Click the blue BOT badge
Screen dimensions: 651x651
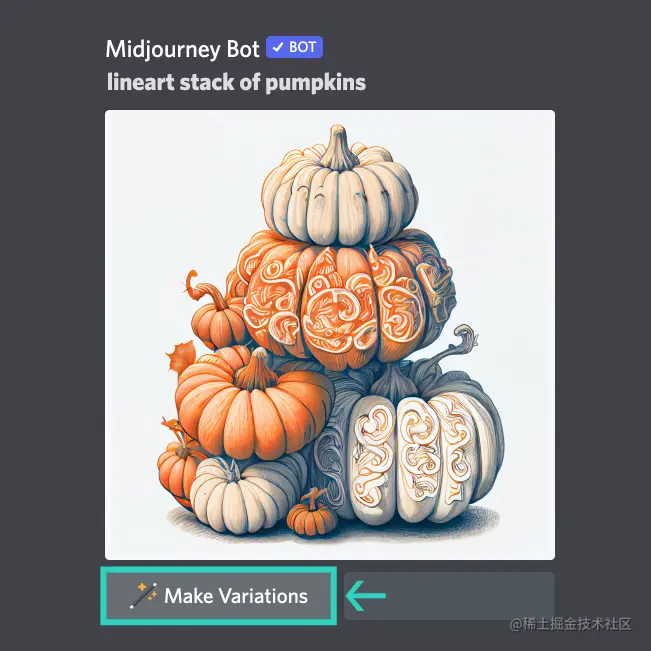pyautogui.click(x=294, y=47)
